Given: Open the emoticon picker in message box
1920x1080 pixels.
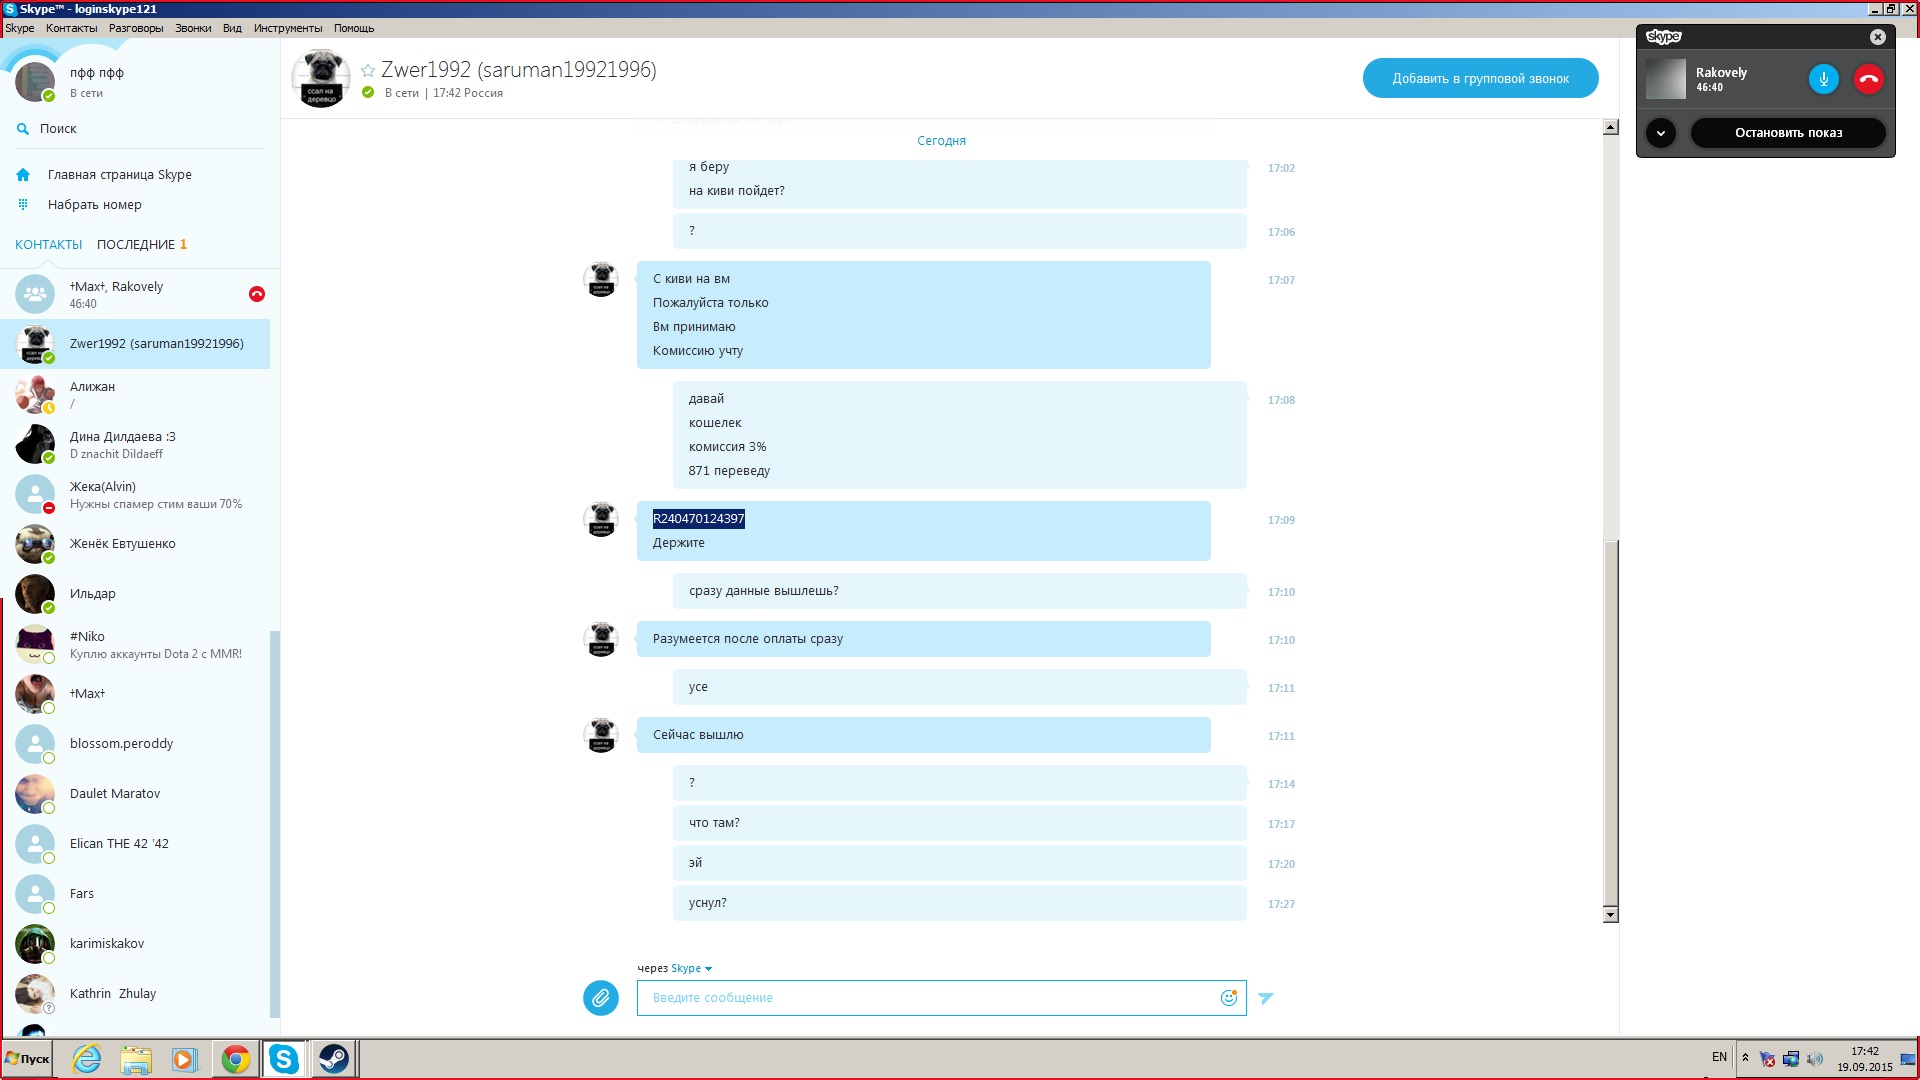Looking at the screenshot, I should (1228, 997).
